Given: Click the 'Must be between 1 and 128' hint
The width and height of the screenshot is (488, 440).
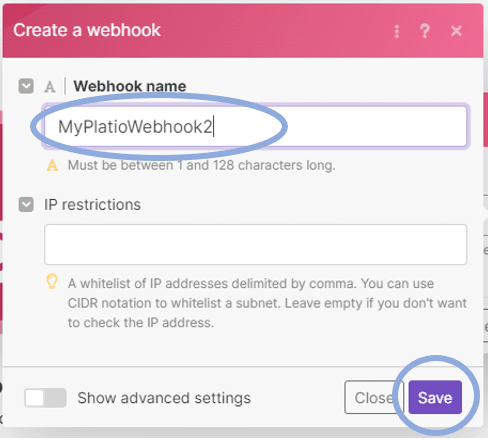Looking at the screenshot, I should (x=201, y=165).
